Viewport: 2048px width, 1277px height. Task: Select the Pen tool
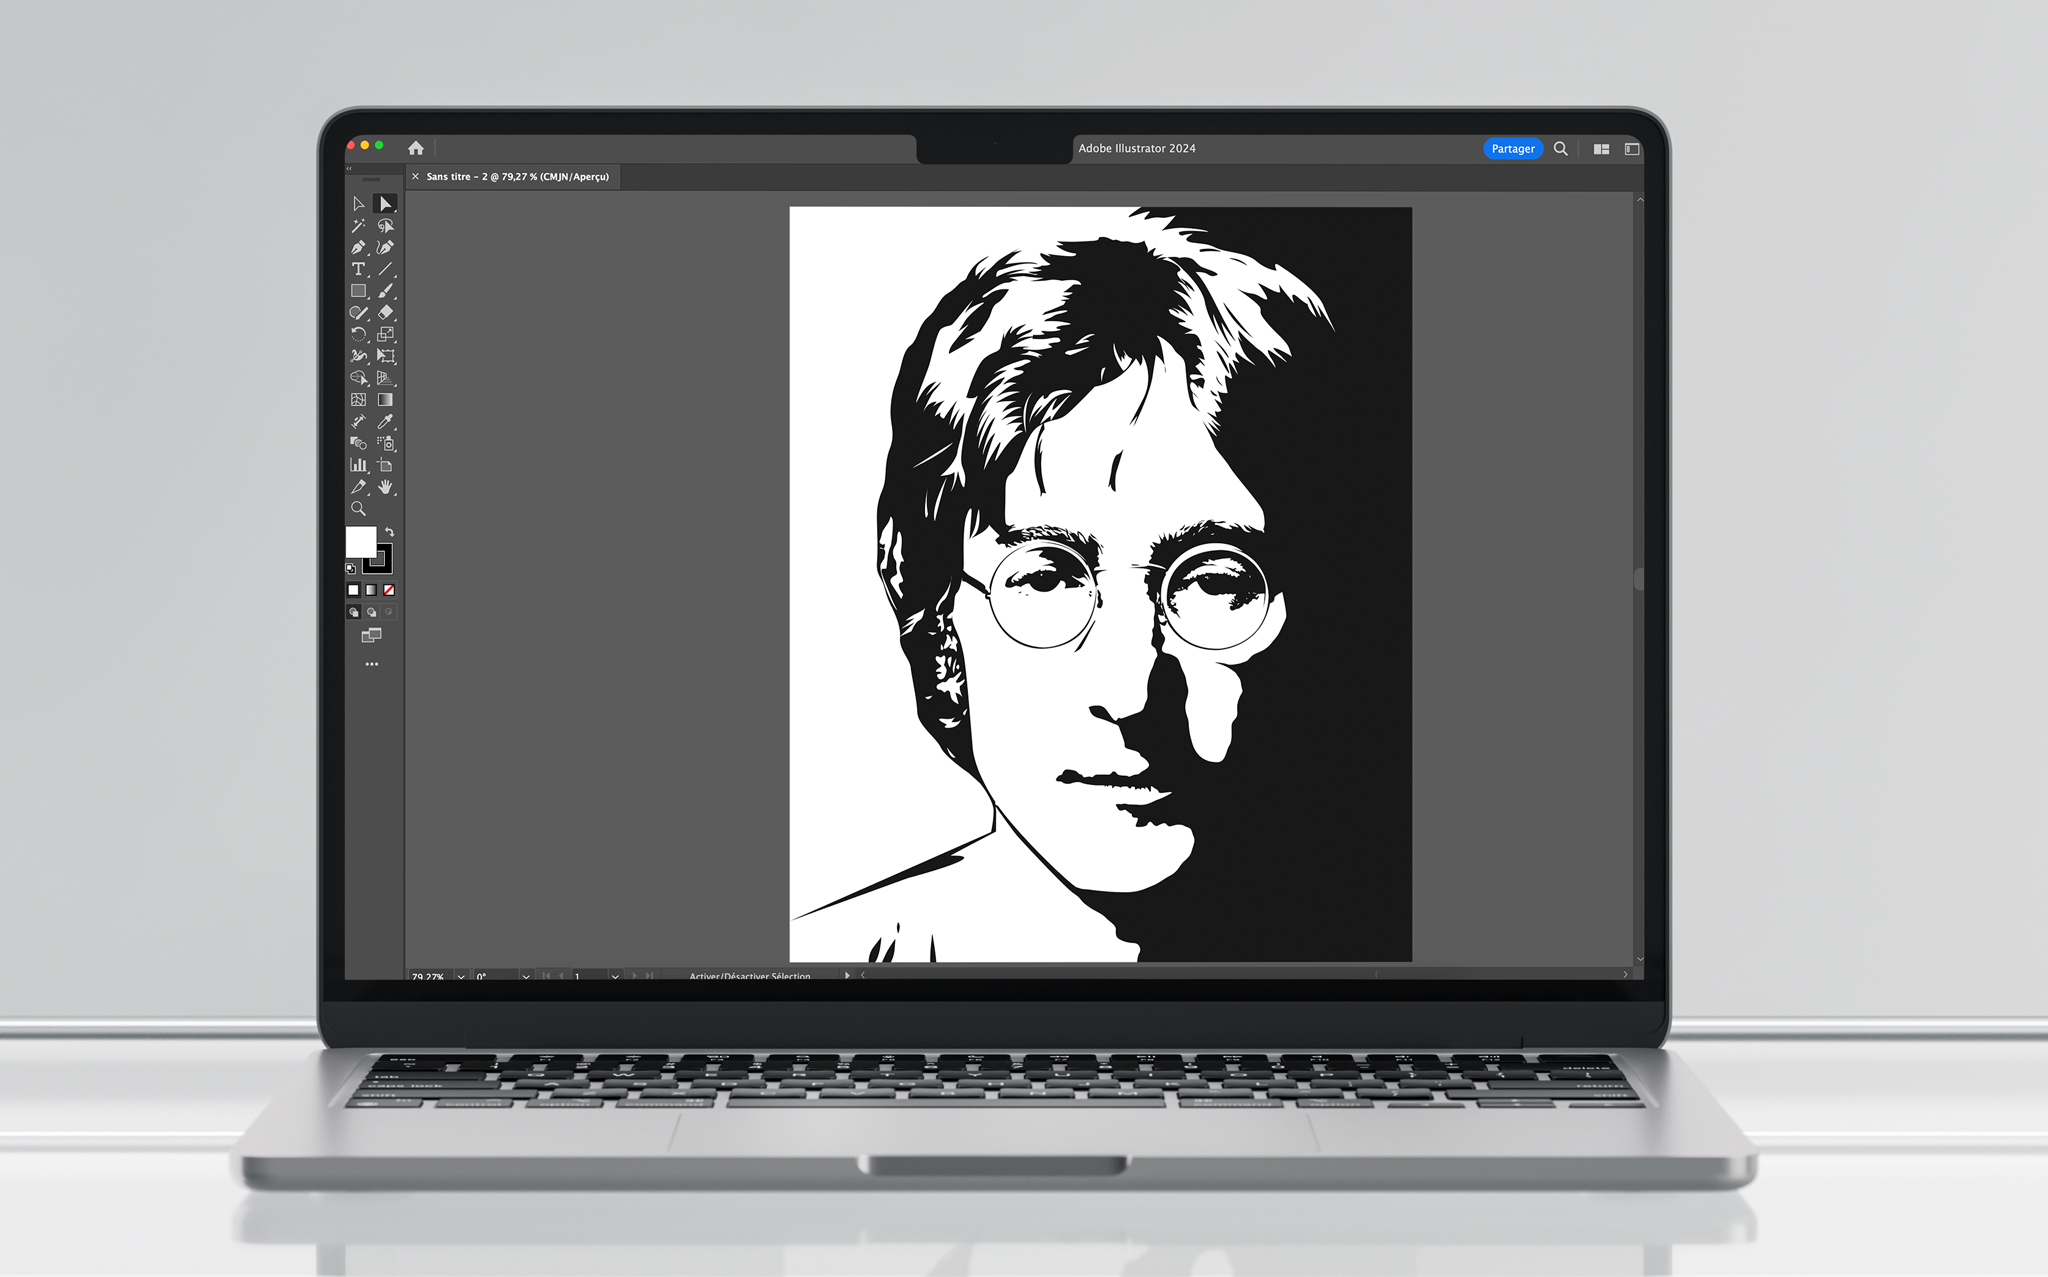[x=358, y=247]
